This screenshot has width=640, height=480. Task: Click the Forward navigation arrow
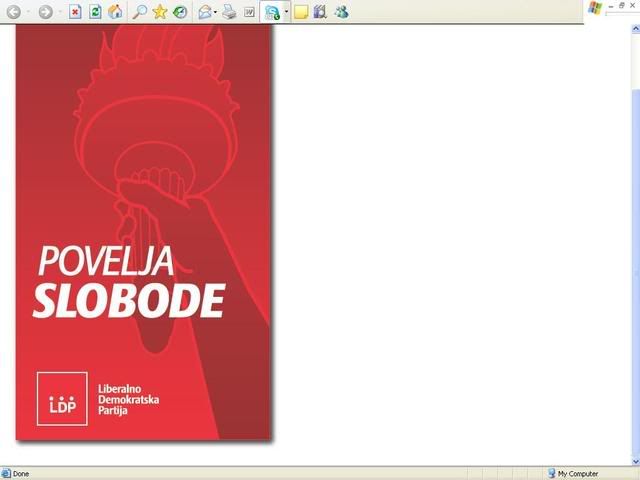pyautogui.click(x=45, y=12)
